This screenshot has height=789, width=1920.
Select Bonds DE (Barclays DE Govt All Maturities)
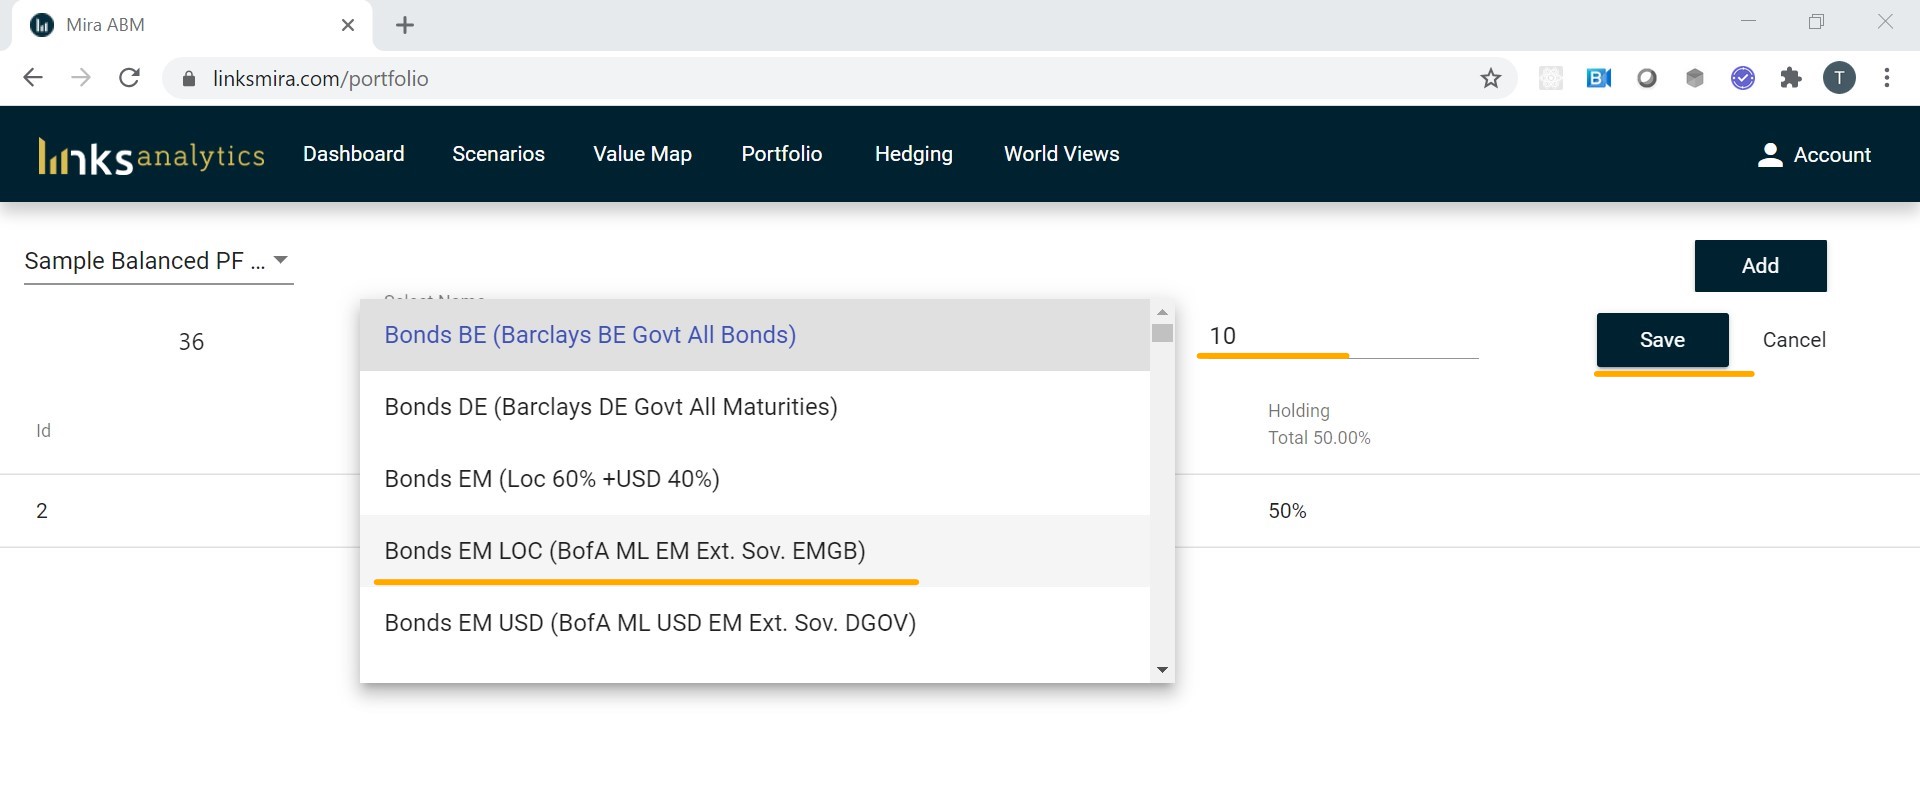click(755, 407)
